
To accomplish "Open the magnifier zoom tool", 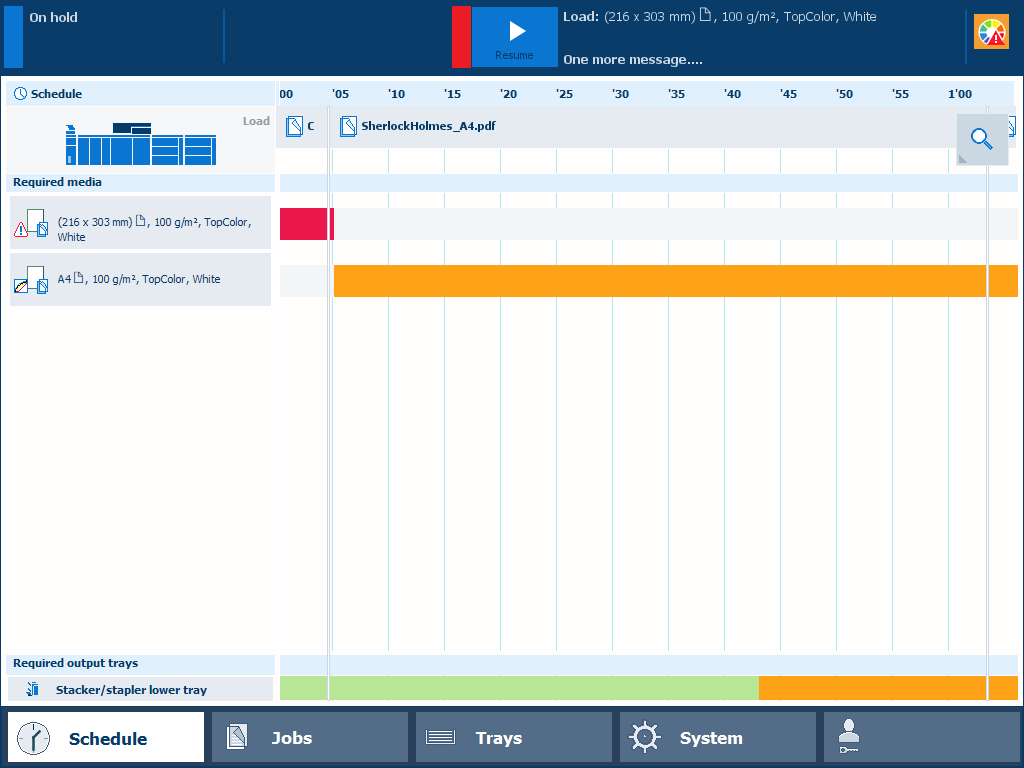I will point(981,139).
